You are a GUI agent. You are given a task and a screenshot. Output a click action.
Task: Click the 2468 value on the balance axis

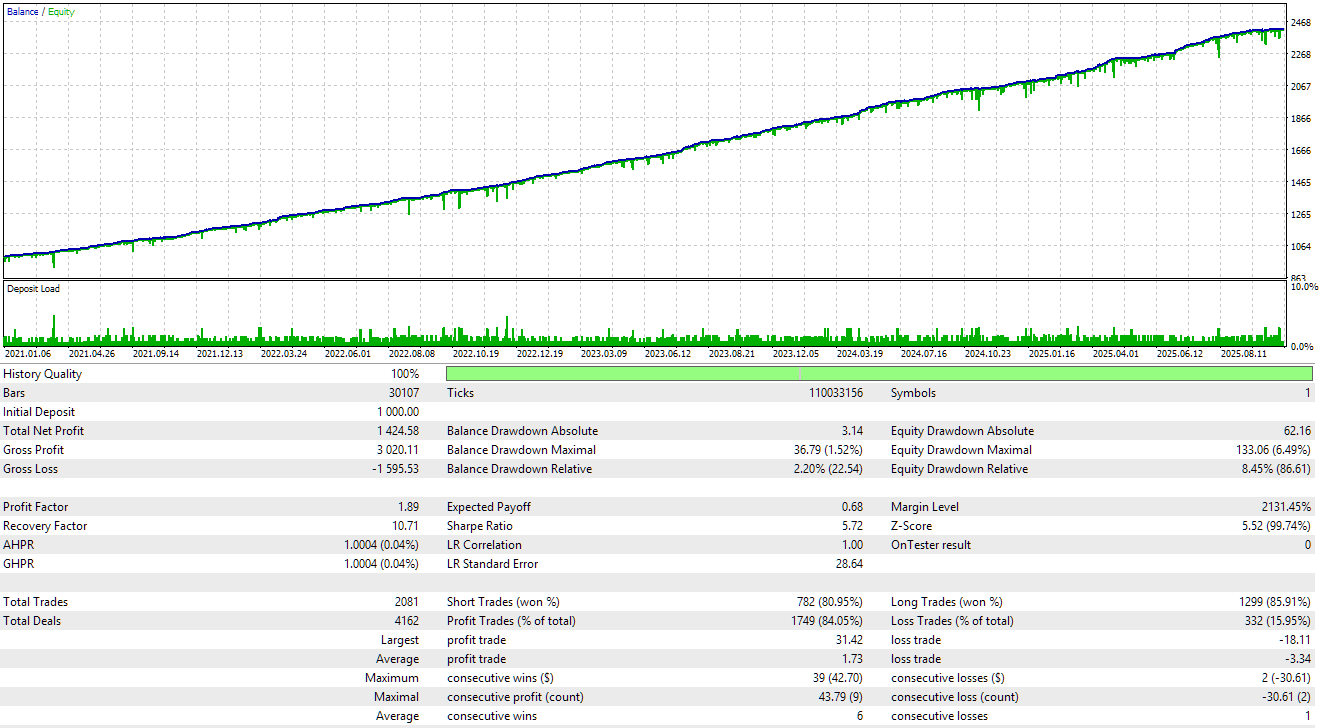1301,23
